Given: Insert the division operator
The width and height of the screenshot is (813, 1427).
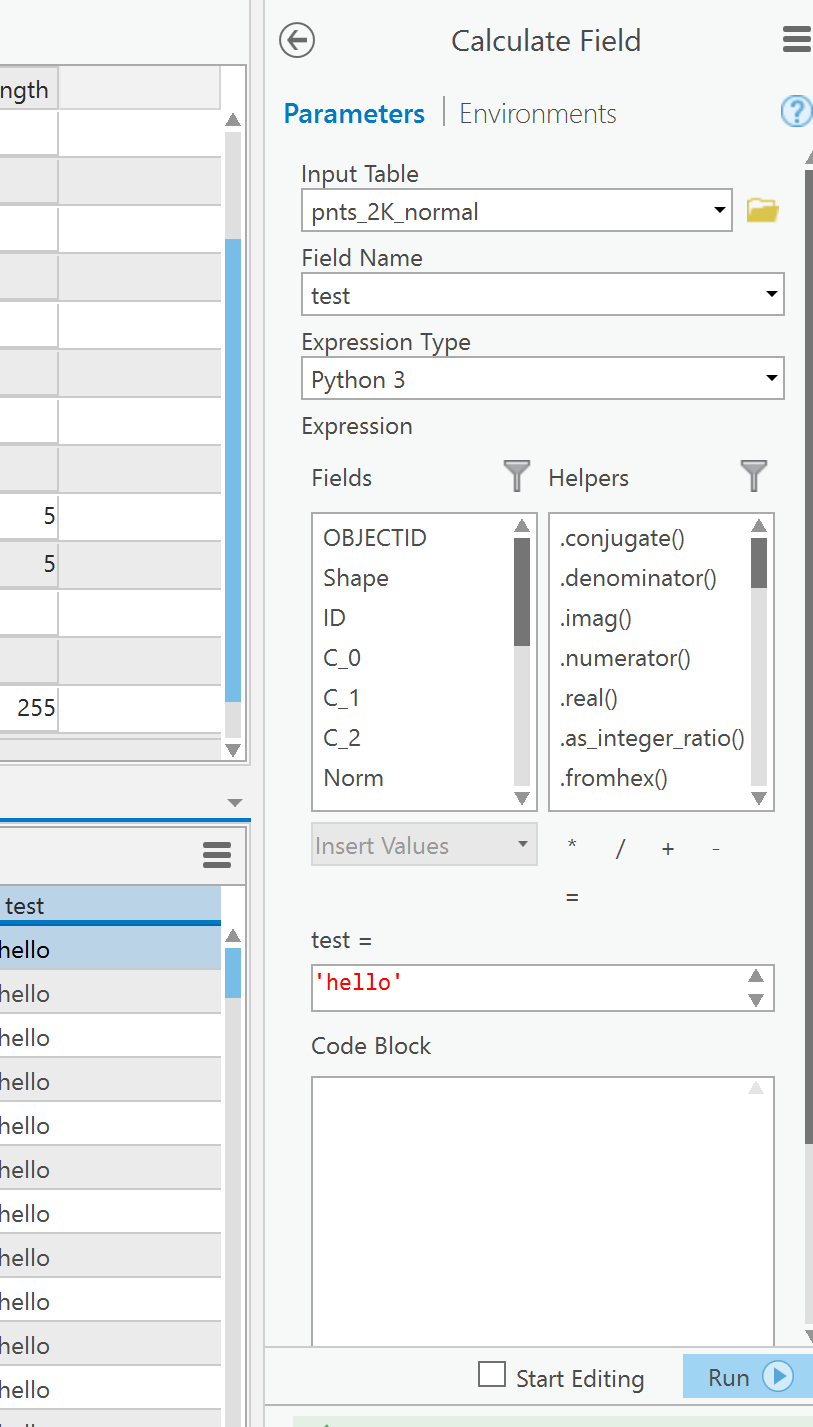Looking at the screenshot, I should click(x=620, y=849).
